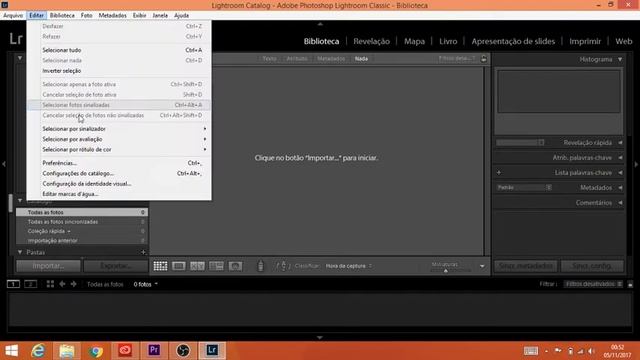Click Windows Start button
This screenshot has height=360, width=640.
click(12, 351)
